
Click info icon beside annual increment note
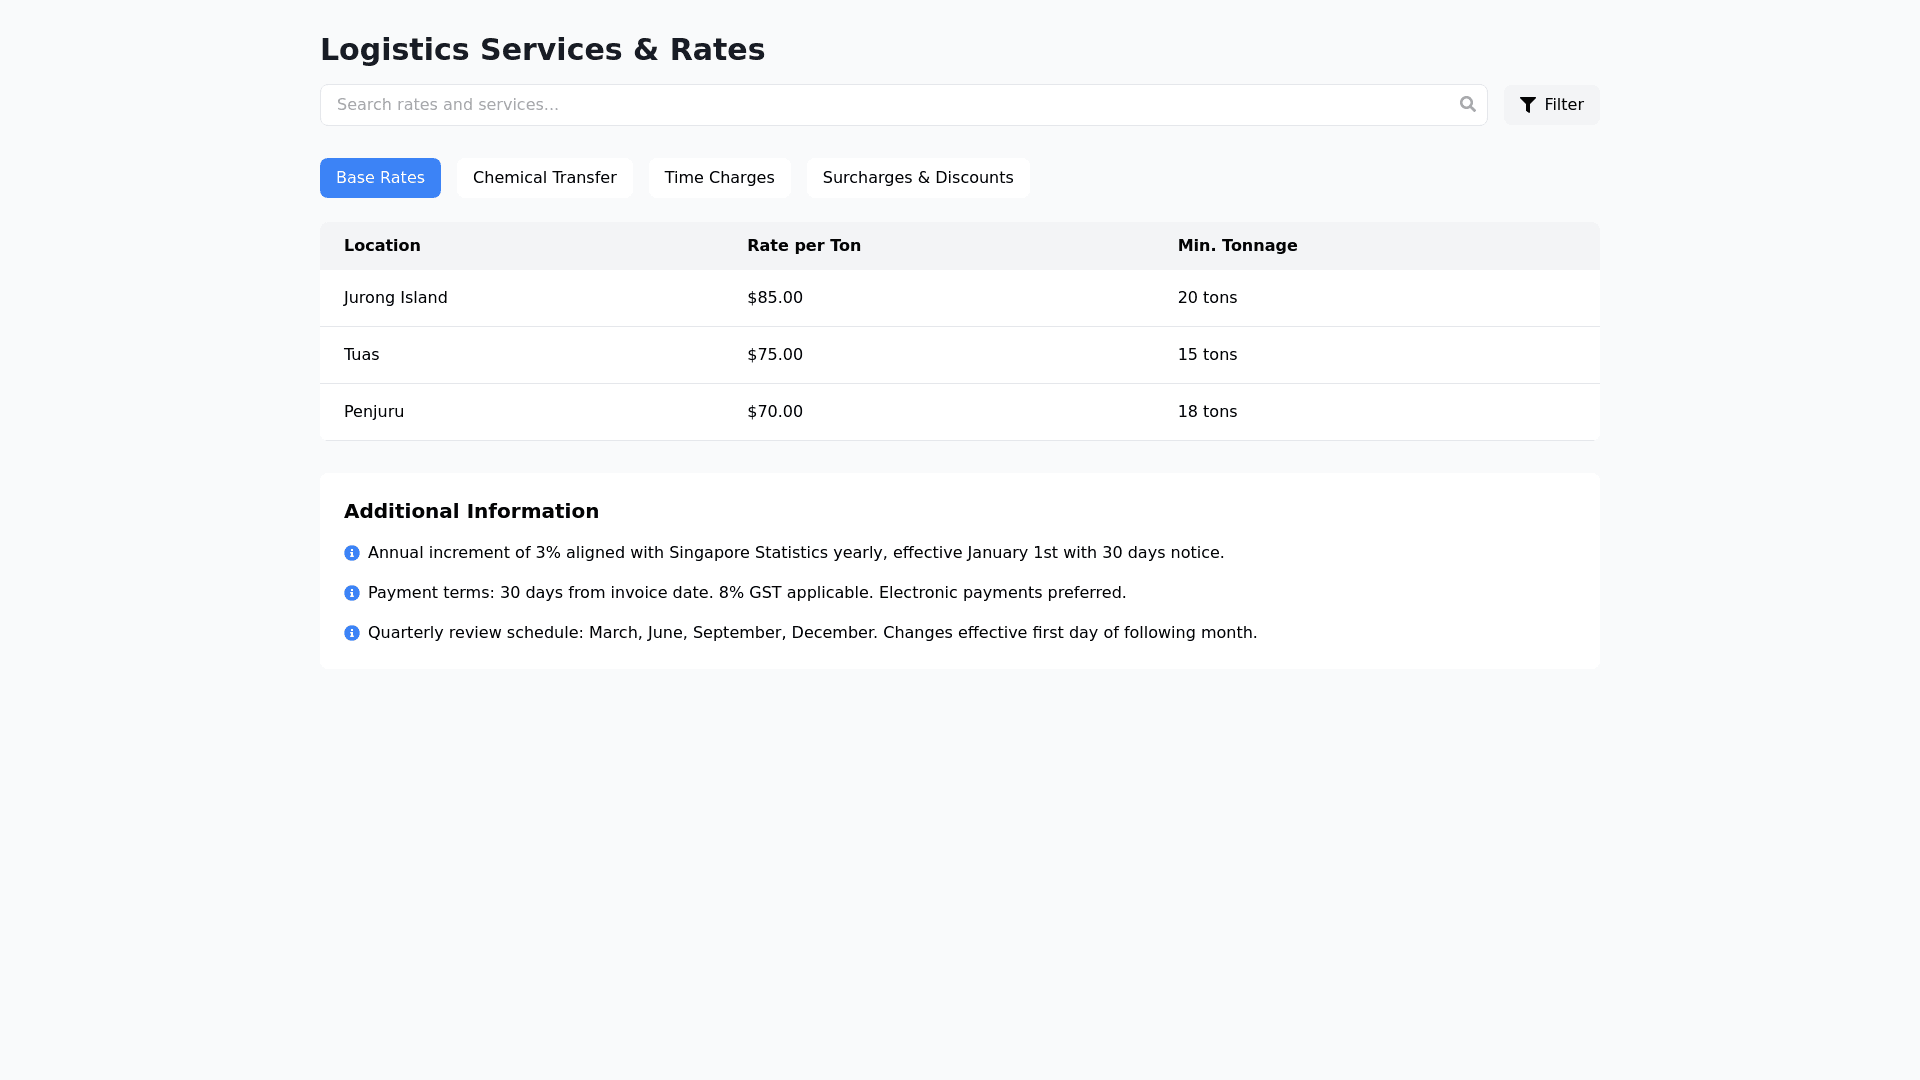[352, 553]
